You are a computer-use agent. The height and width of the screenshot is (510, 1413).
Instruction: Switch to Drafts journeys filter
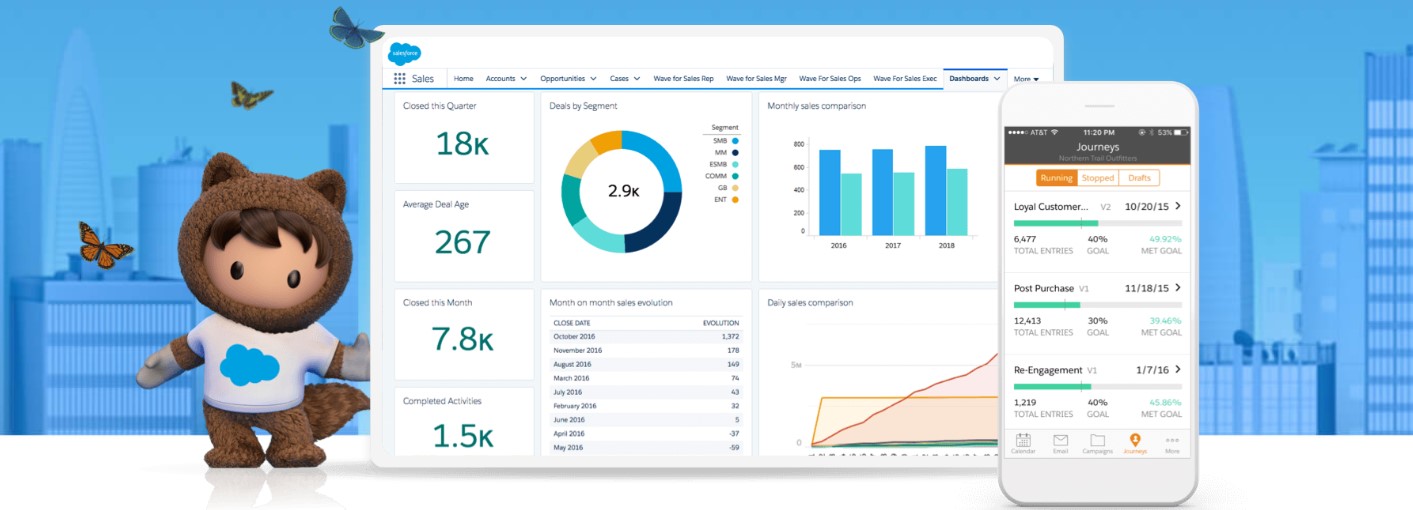[1138, 178]
